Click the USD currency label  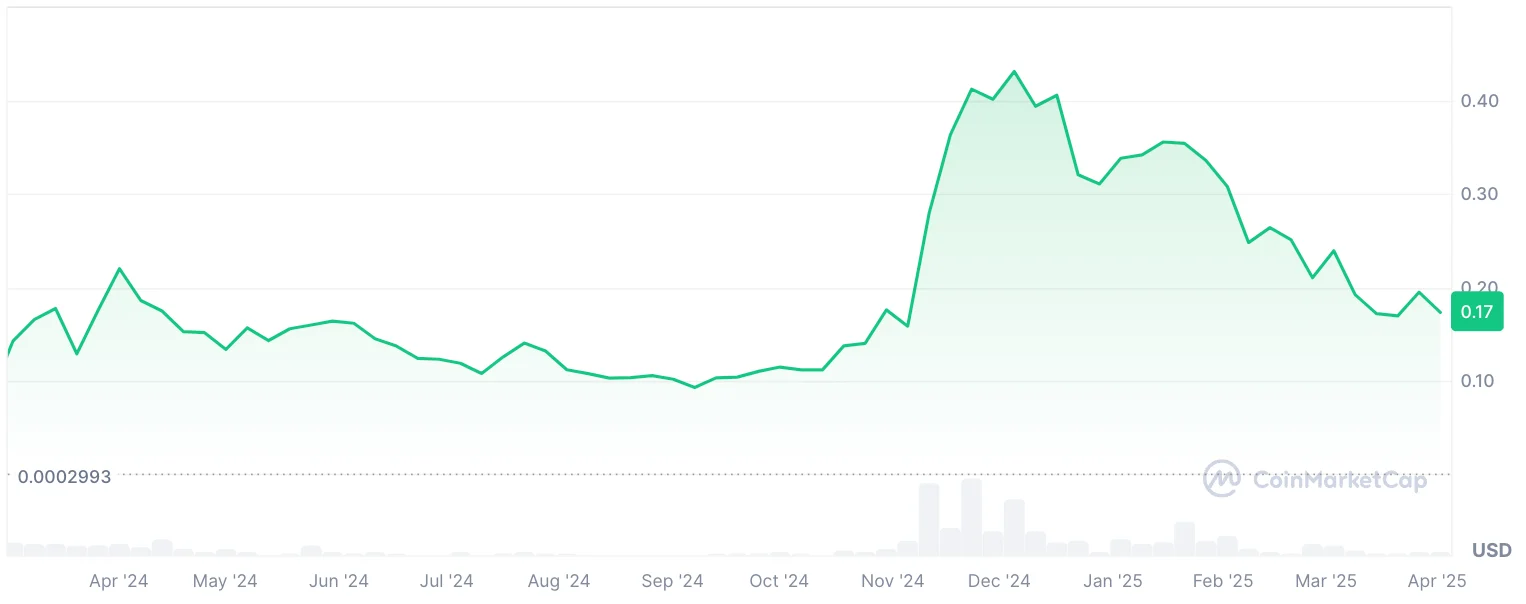pyautogui.click(x=1491, y=551)
